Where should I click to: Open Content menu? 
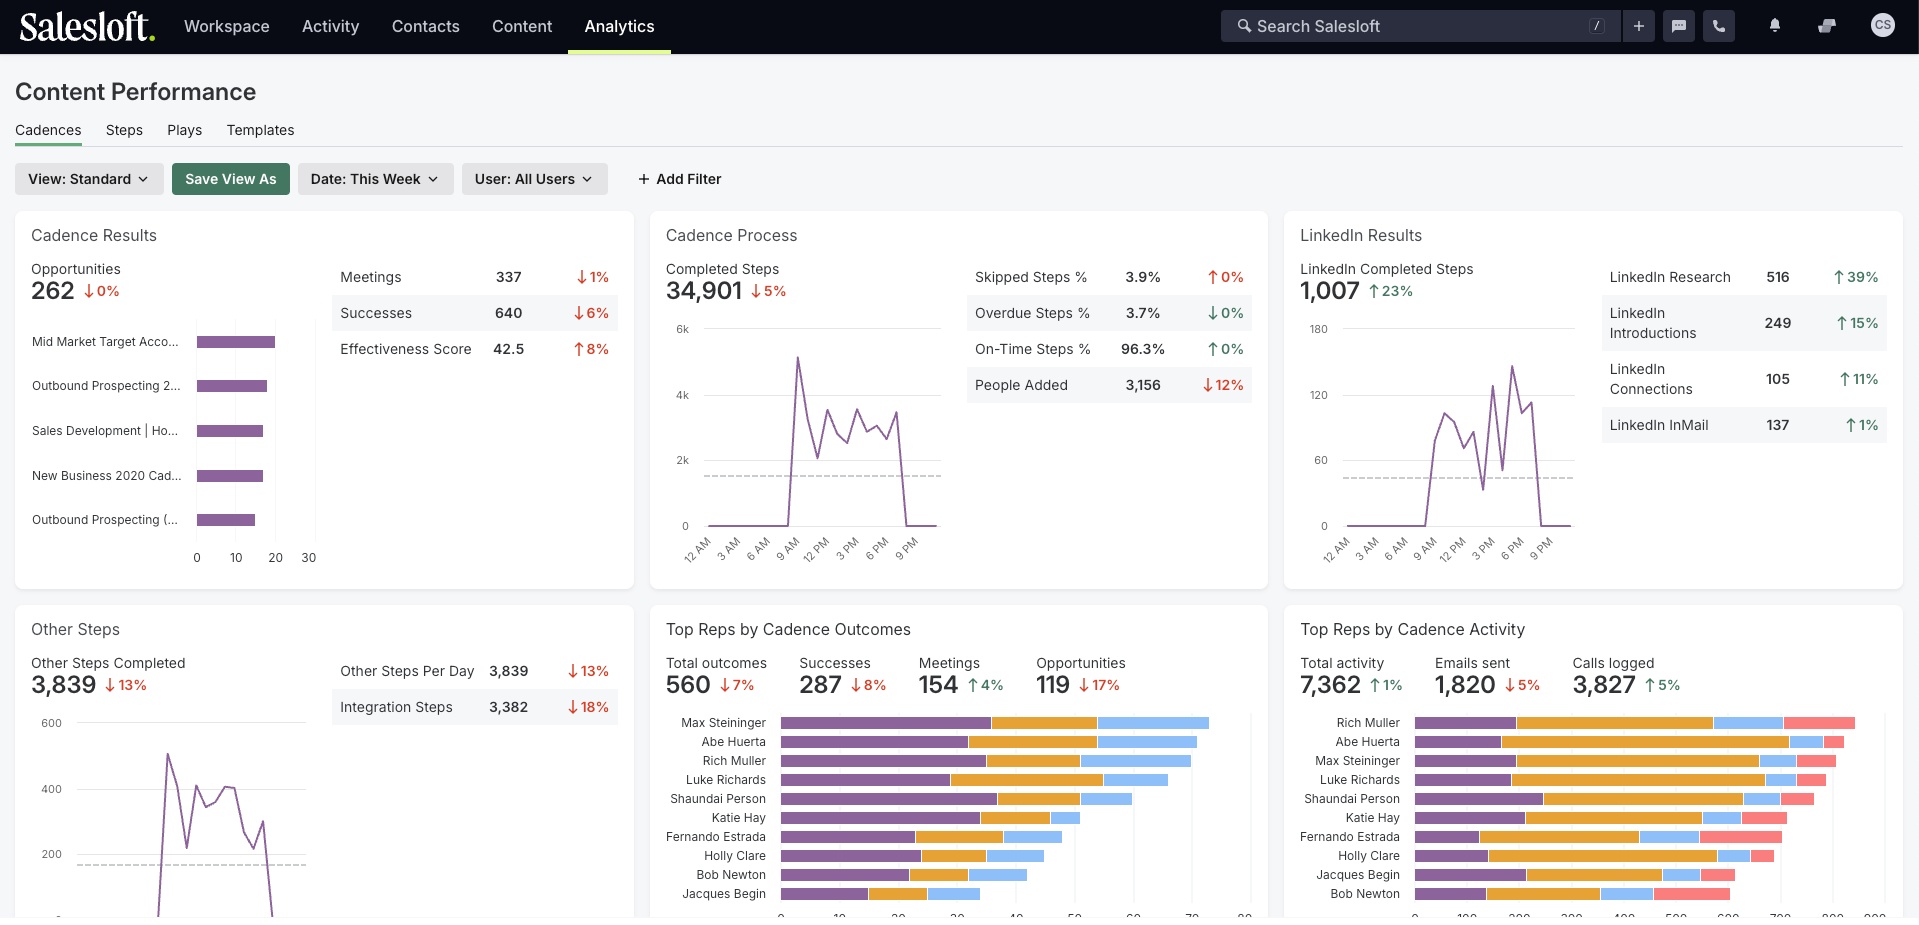coord(522,26)
